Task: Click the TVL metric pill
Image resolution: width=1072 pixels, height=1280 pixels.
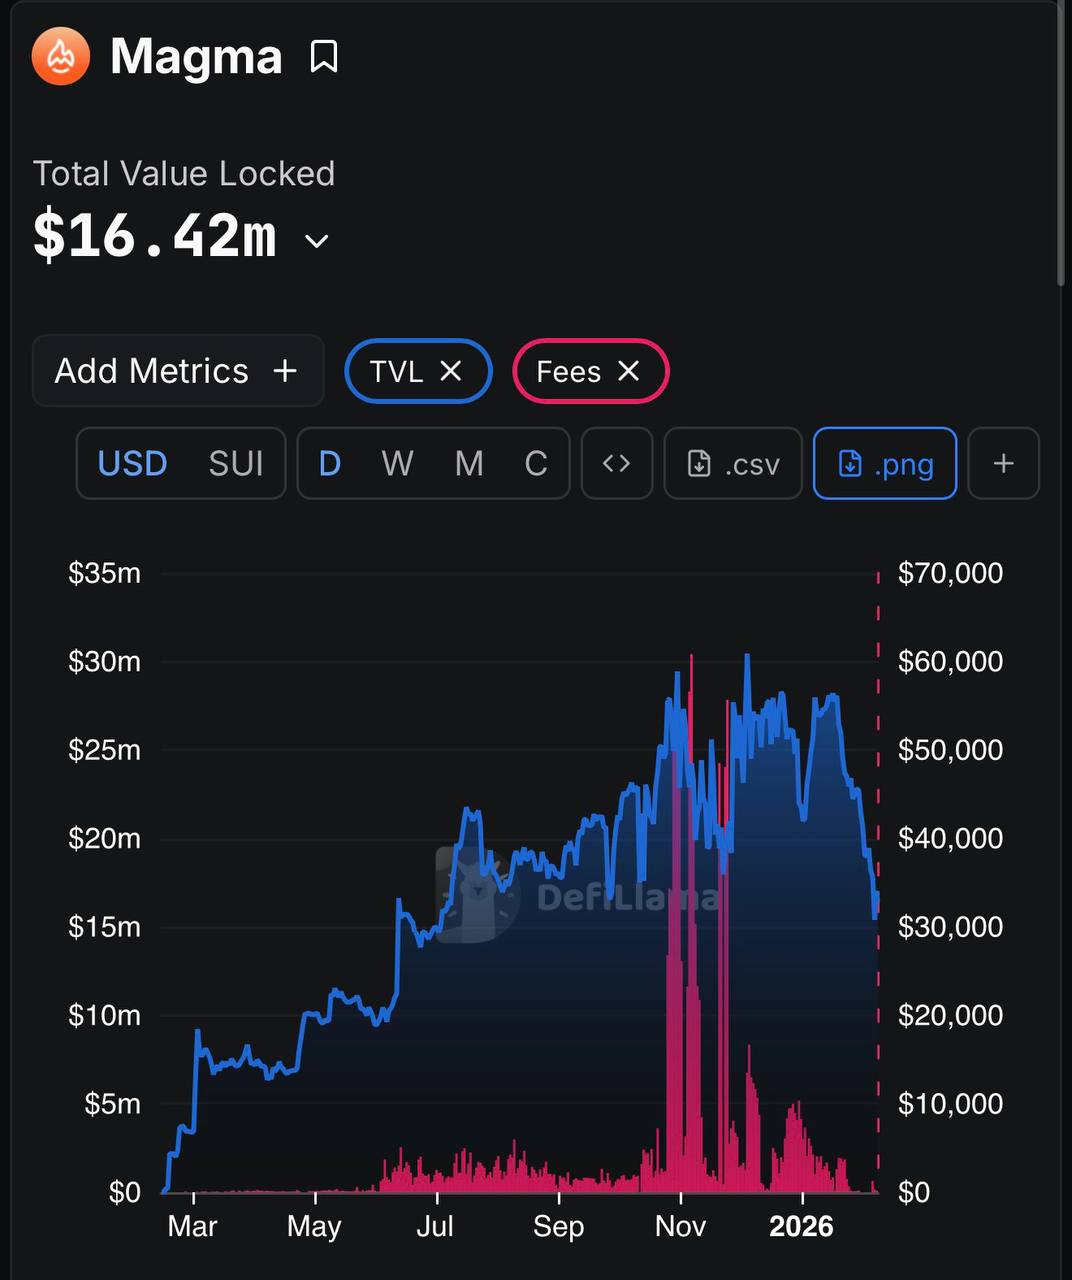Action: pos(397,371)
